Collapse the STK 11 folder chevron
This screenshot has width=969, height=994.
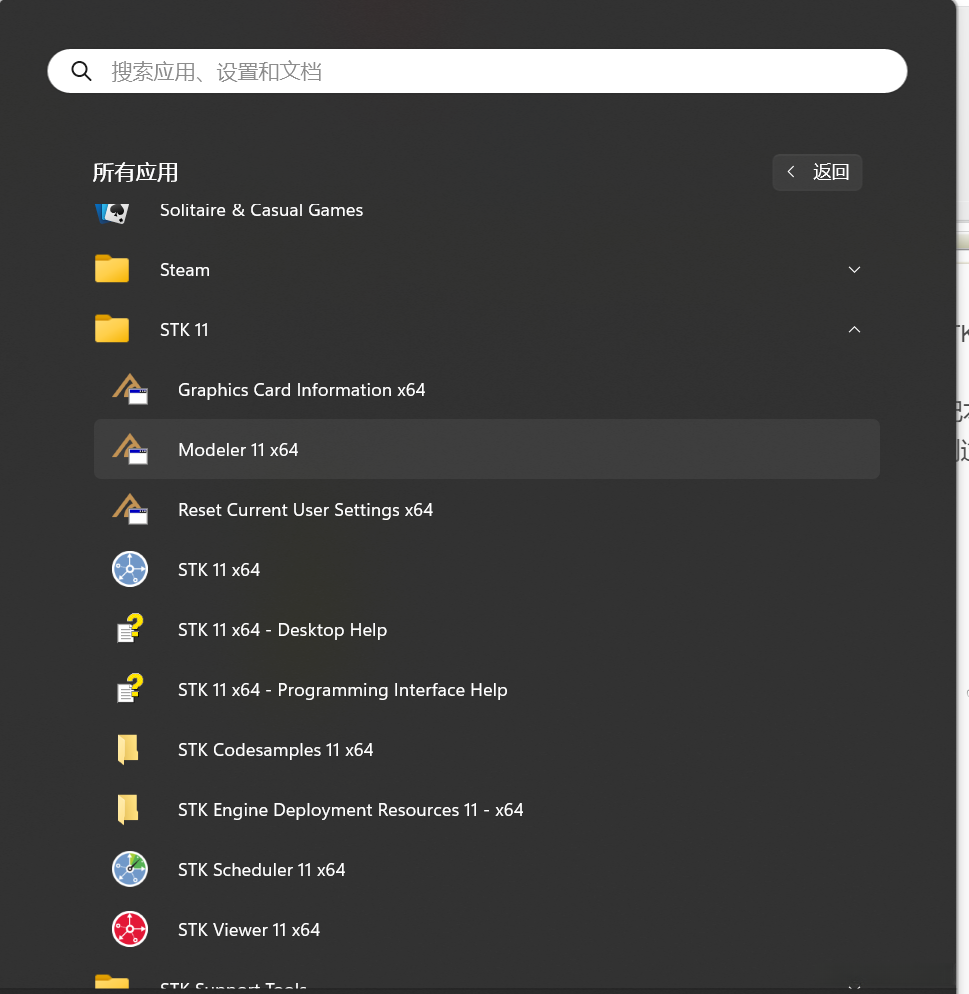pos(854,330)
